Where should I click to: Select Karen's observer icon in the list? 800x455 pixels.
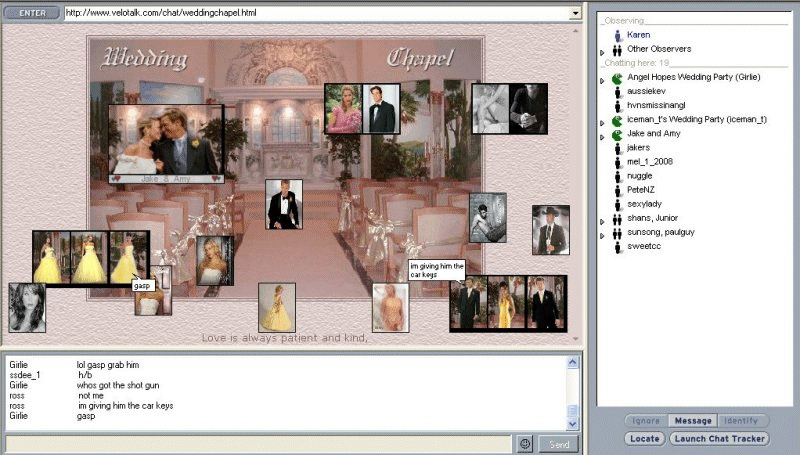click(x=617, y=35)
